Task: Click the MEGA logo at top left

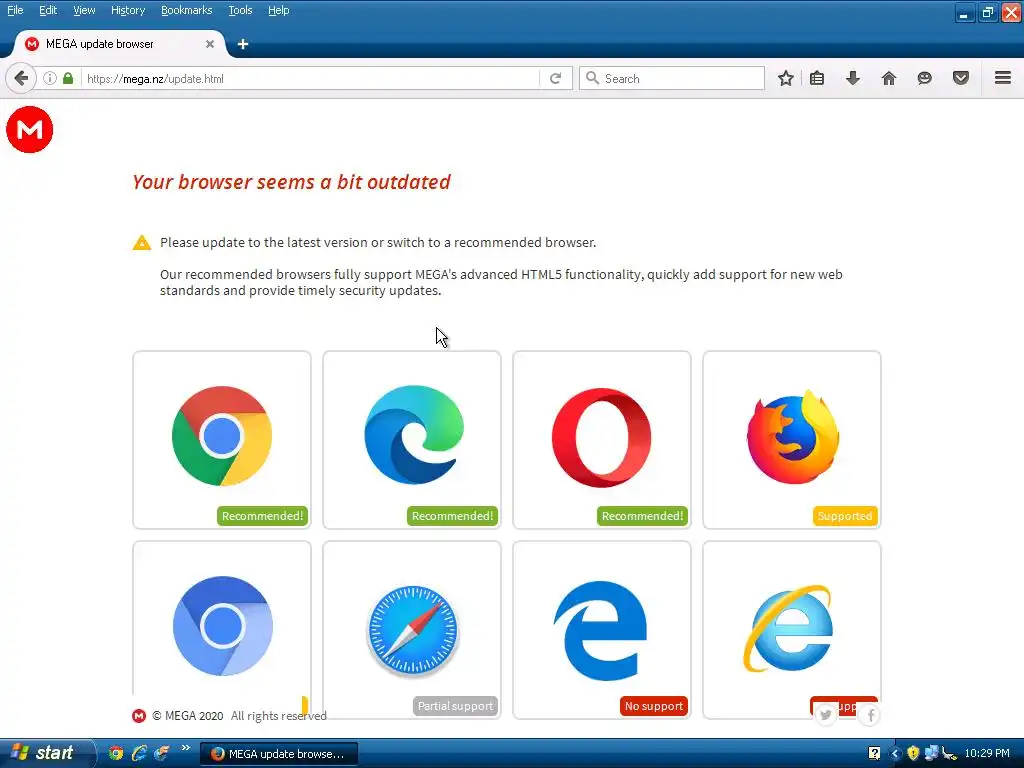Action: (x=29, y=129)
